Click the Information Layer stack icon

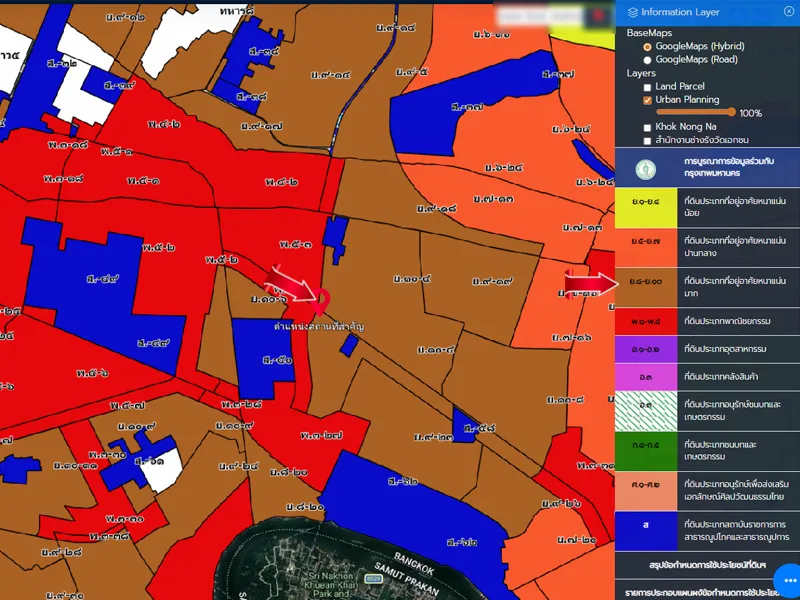coord(631,12)
